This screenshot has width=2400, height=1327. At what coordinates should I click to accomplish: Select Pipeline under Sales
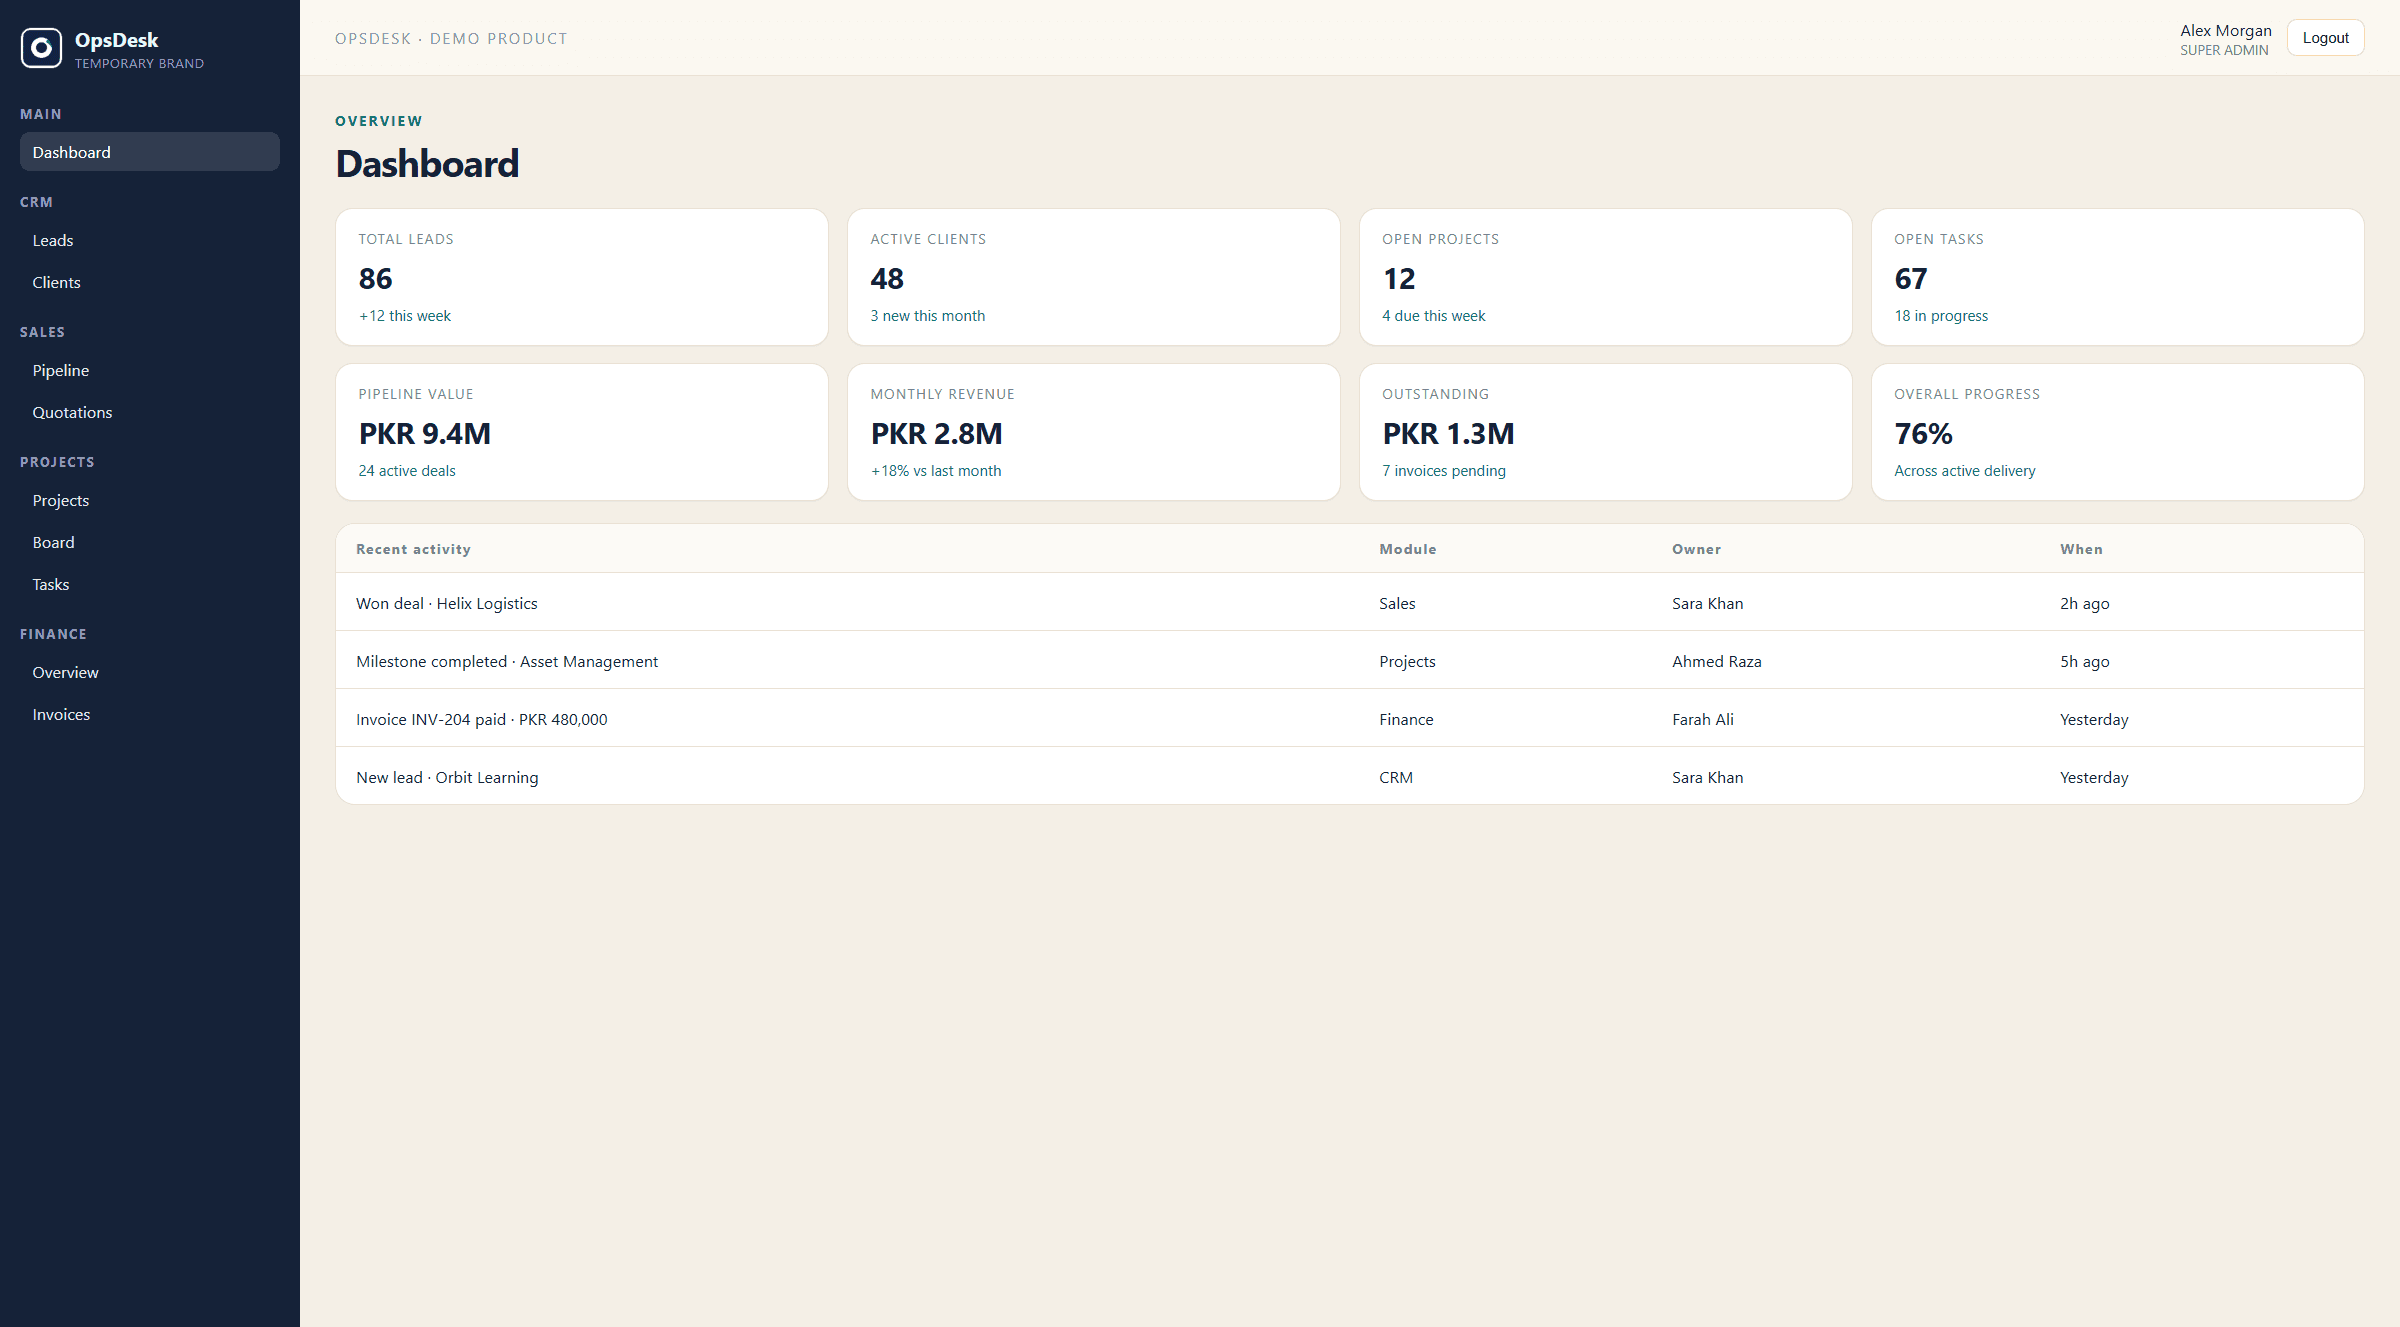150,370
